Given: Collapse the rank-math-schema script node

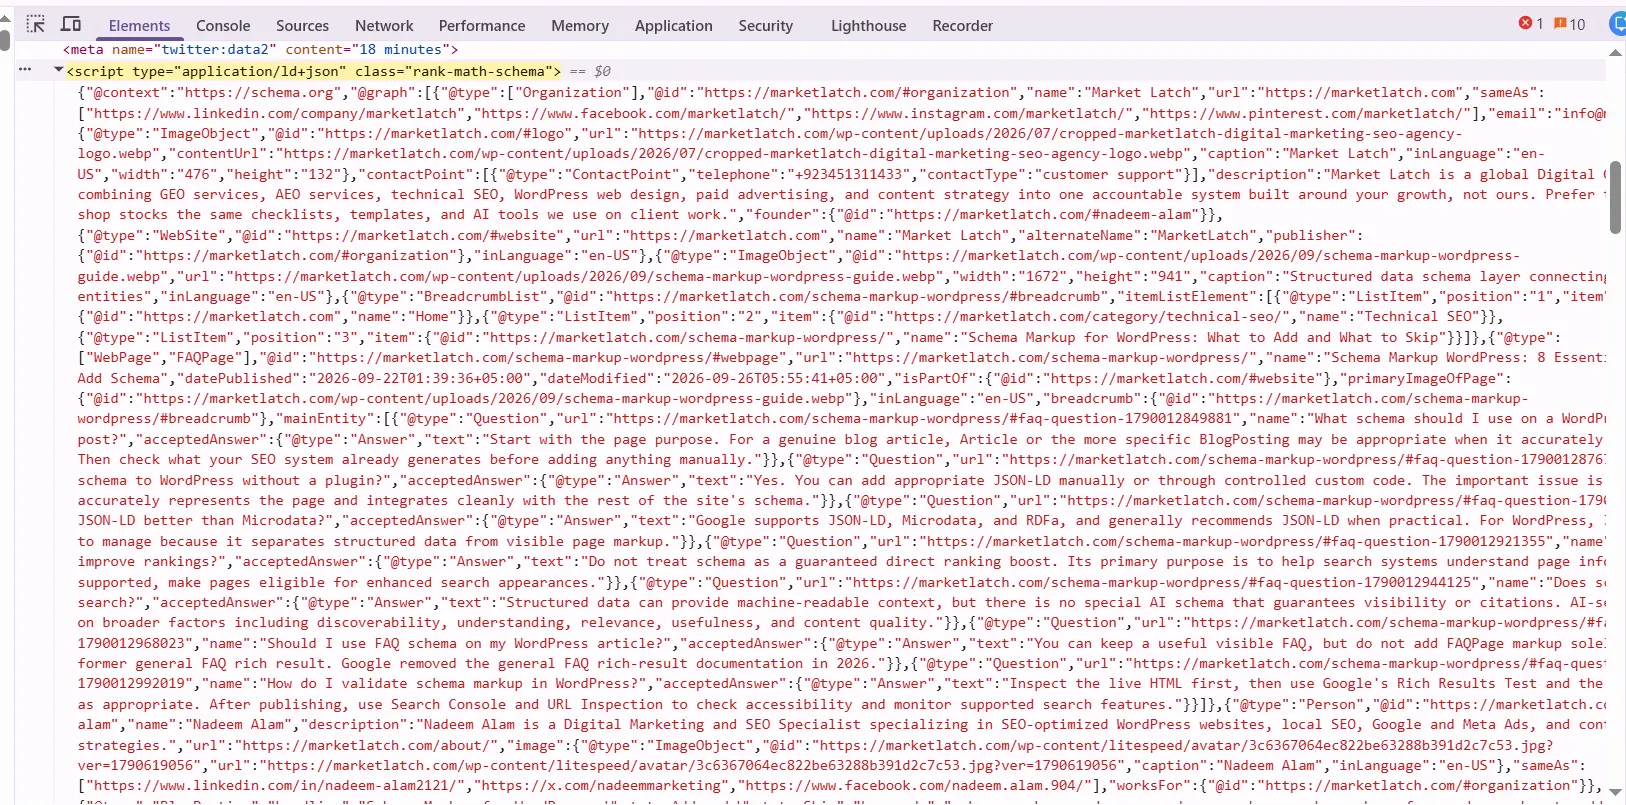Looking at the screenshot, I should tap(58, 70).
